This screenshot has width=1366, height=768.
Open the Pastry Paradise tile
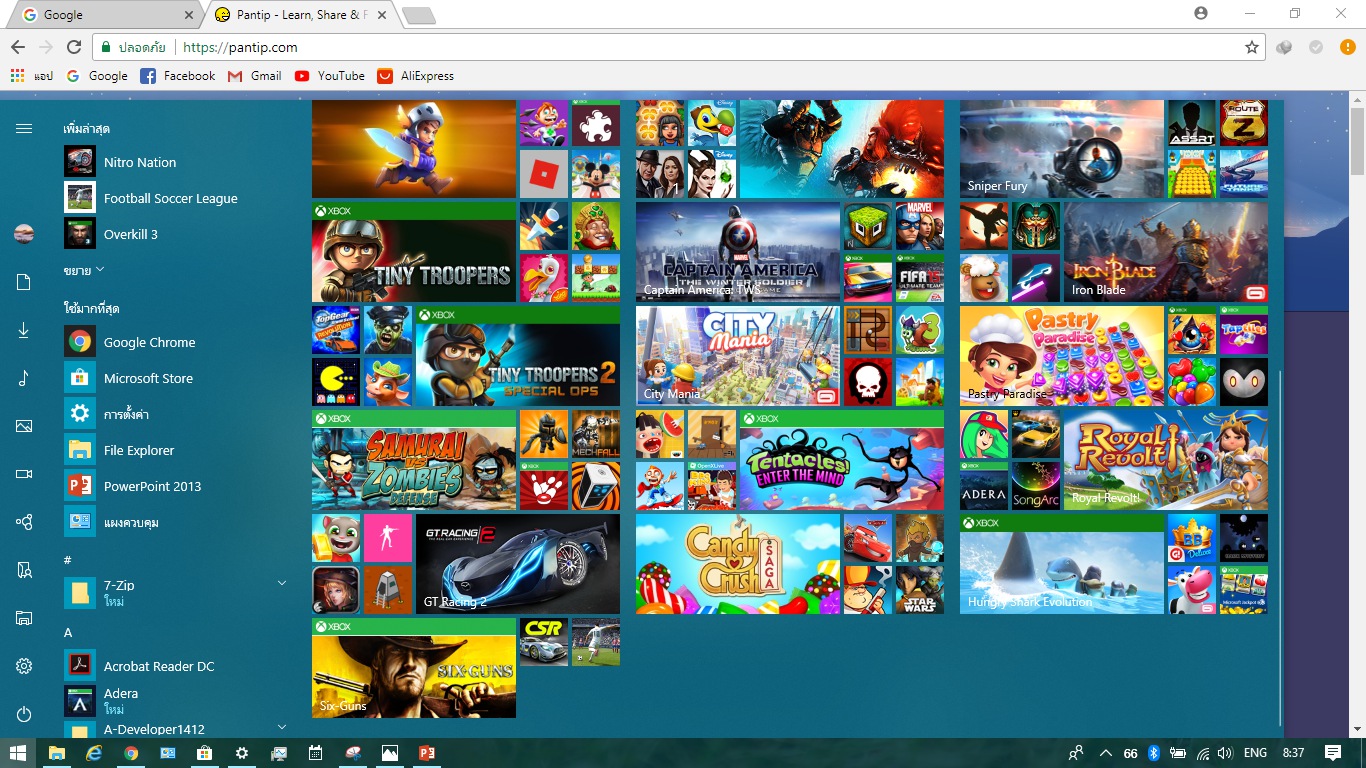(x=1062, y=356)
